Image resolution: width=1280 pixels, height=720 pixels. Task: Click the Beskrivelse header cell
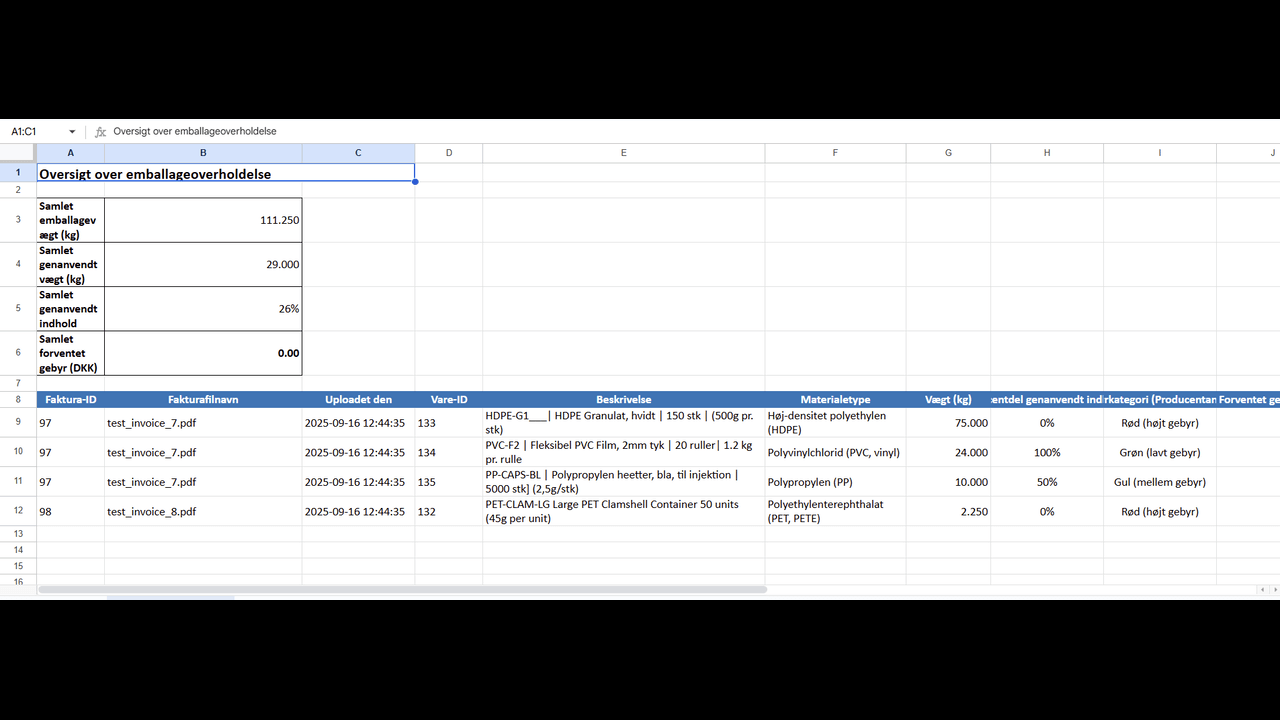click(623, 400)
